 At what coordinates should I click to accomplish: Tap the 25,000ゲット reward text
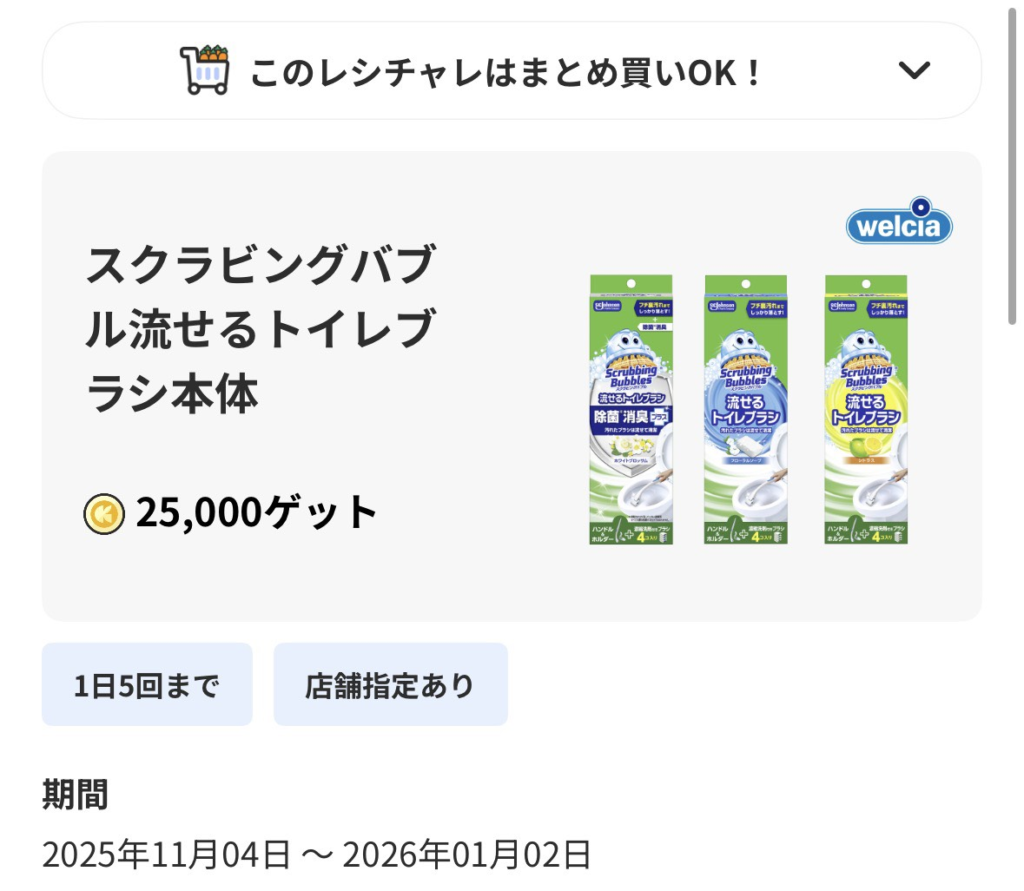coord(257,512)
